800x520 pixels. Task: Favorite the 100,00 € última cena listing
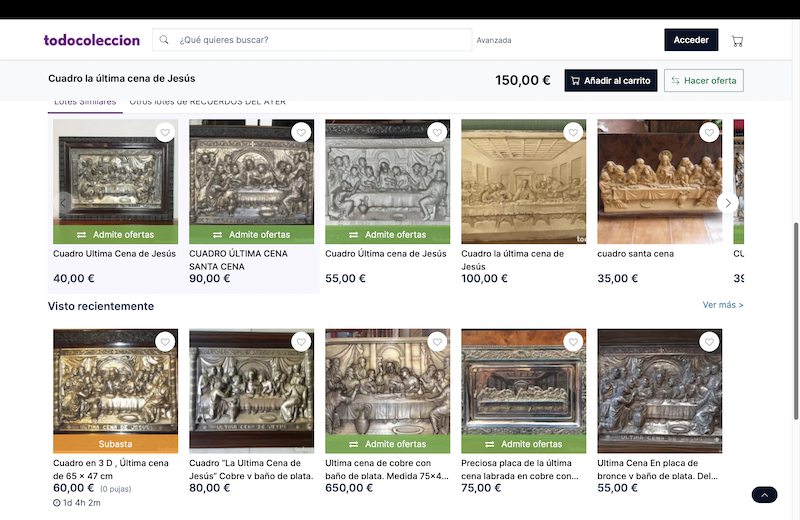(573, 133)
